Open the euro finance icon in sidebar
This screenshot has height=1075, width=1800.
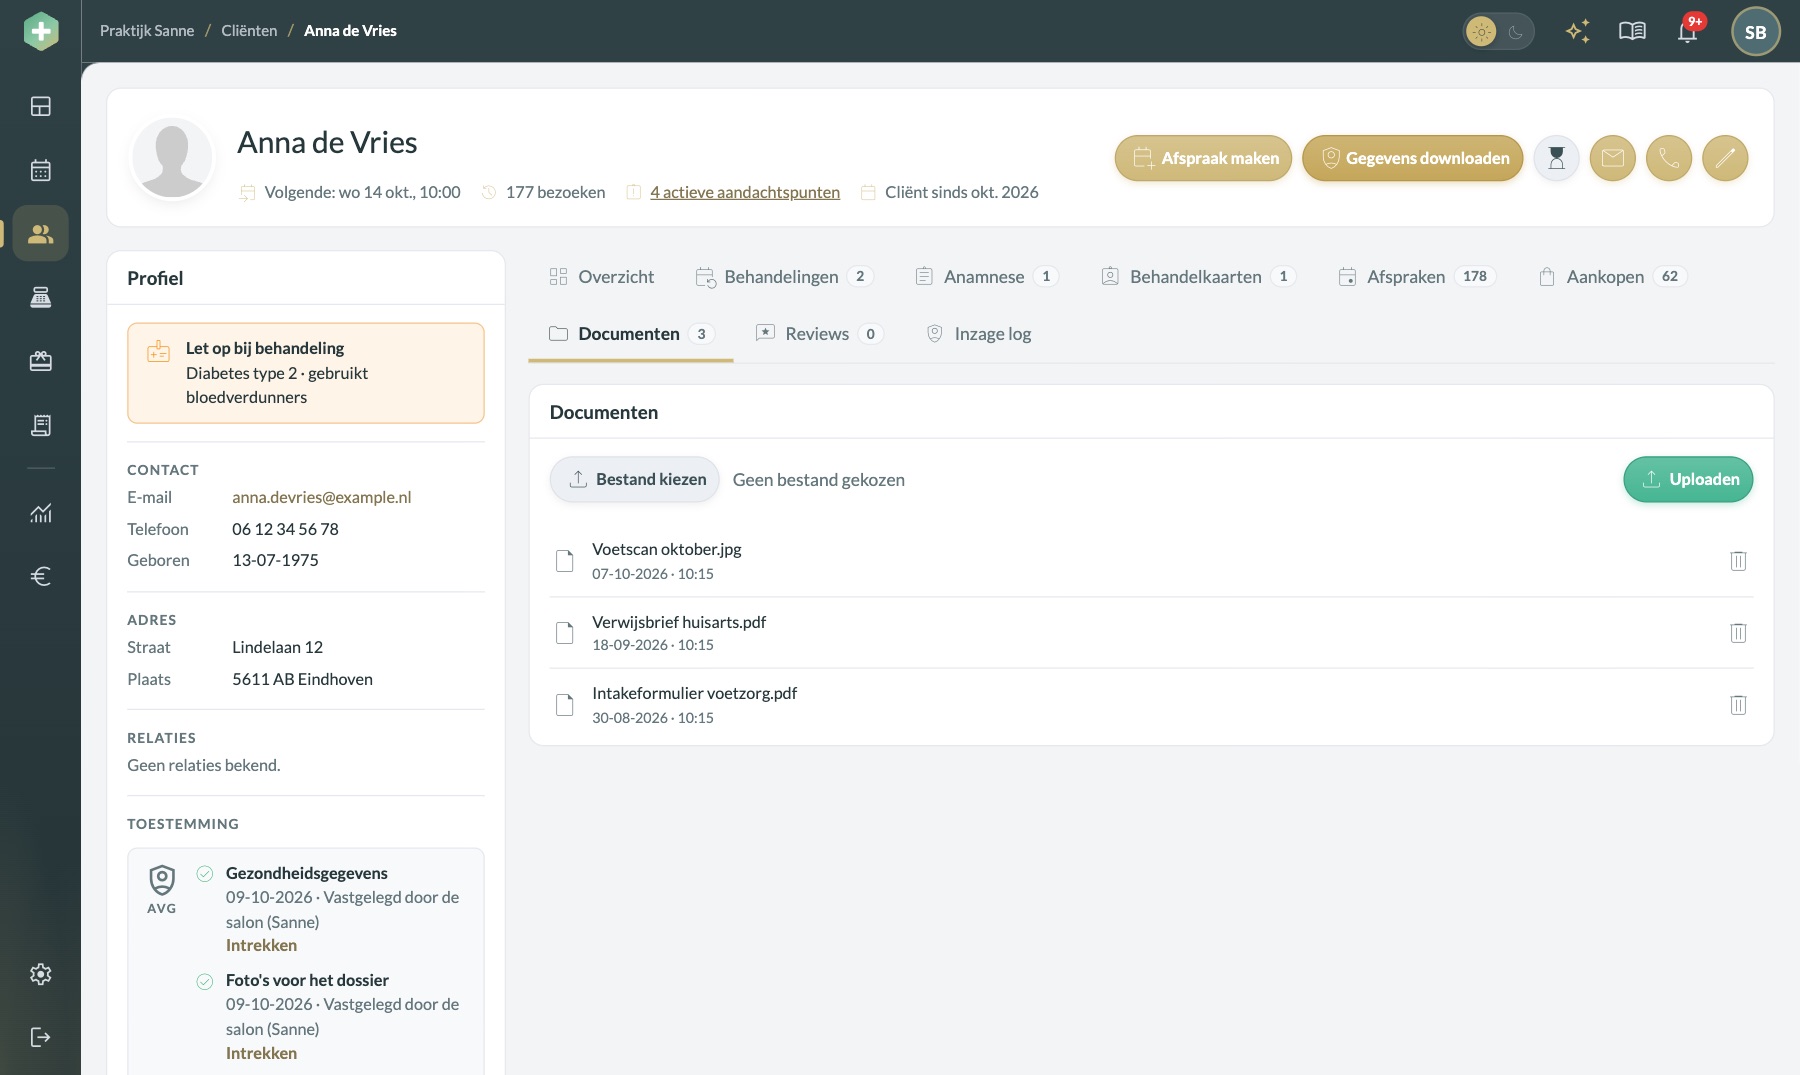coord(40,576)
